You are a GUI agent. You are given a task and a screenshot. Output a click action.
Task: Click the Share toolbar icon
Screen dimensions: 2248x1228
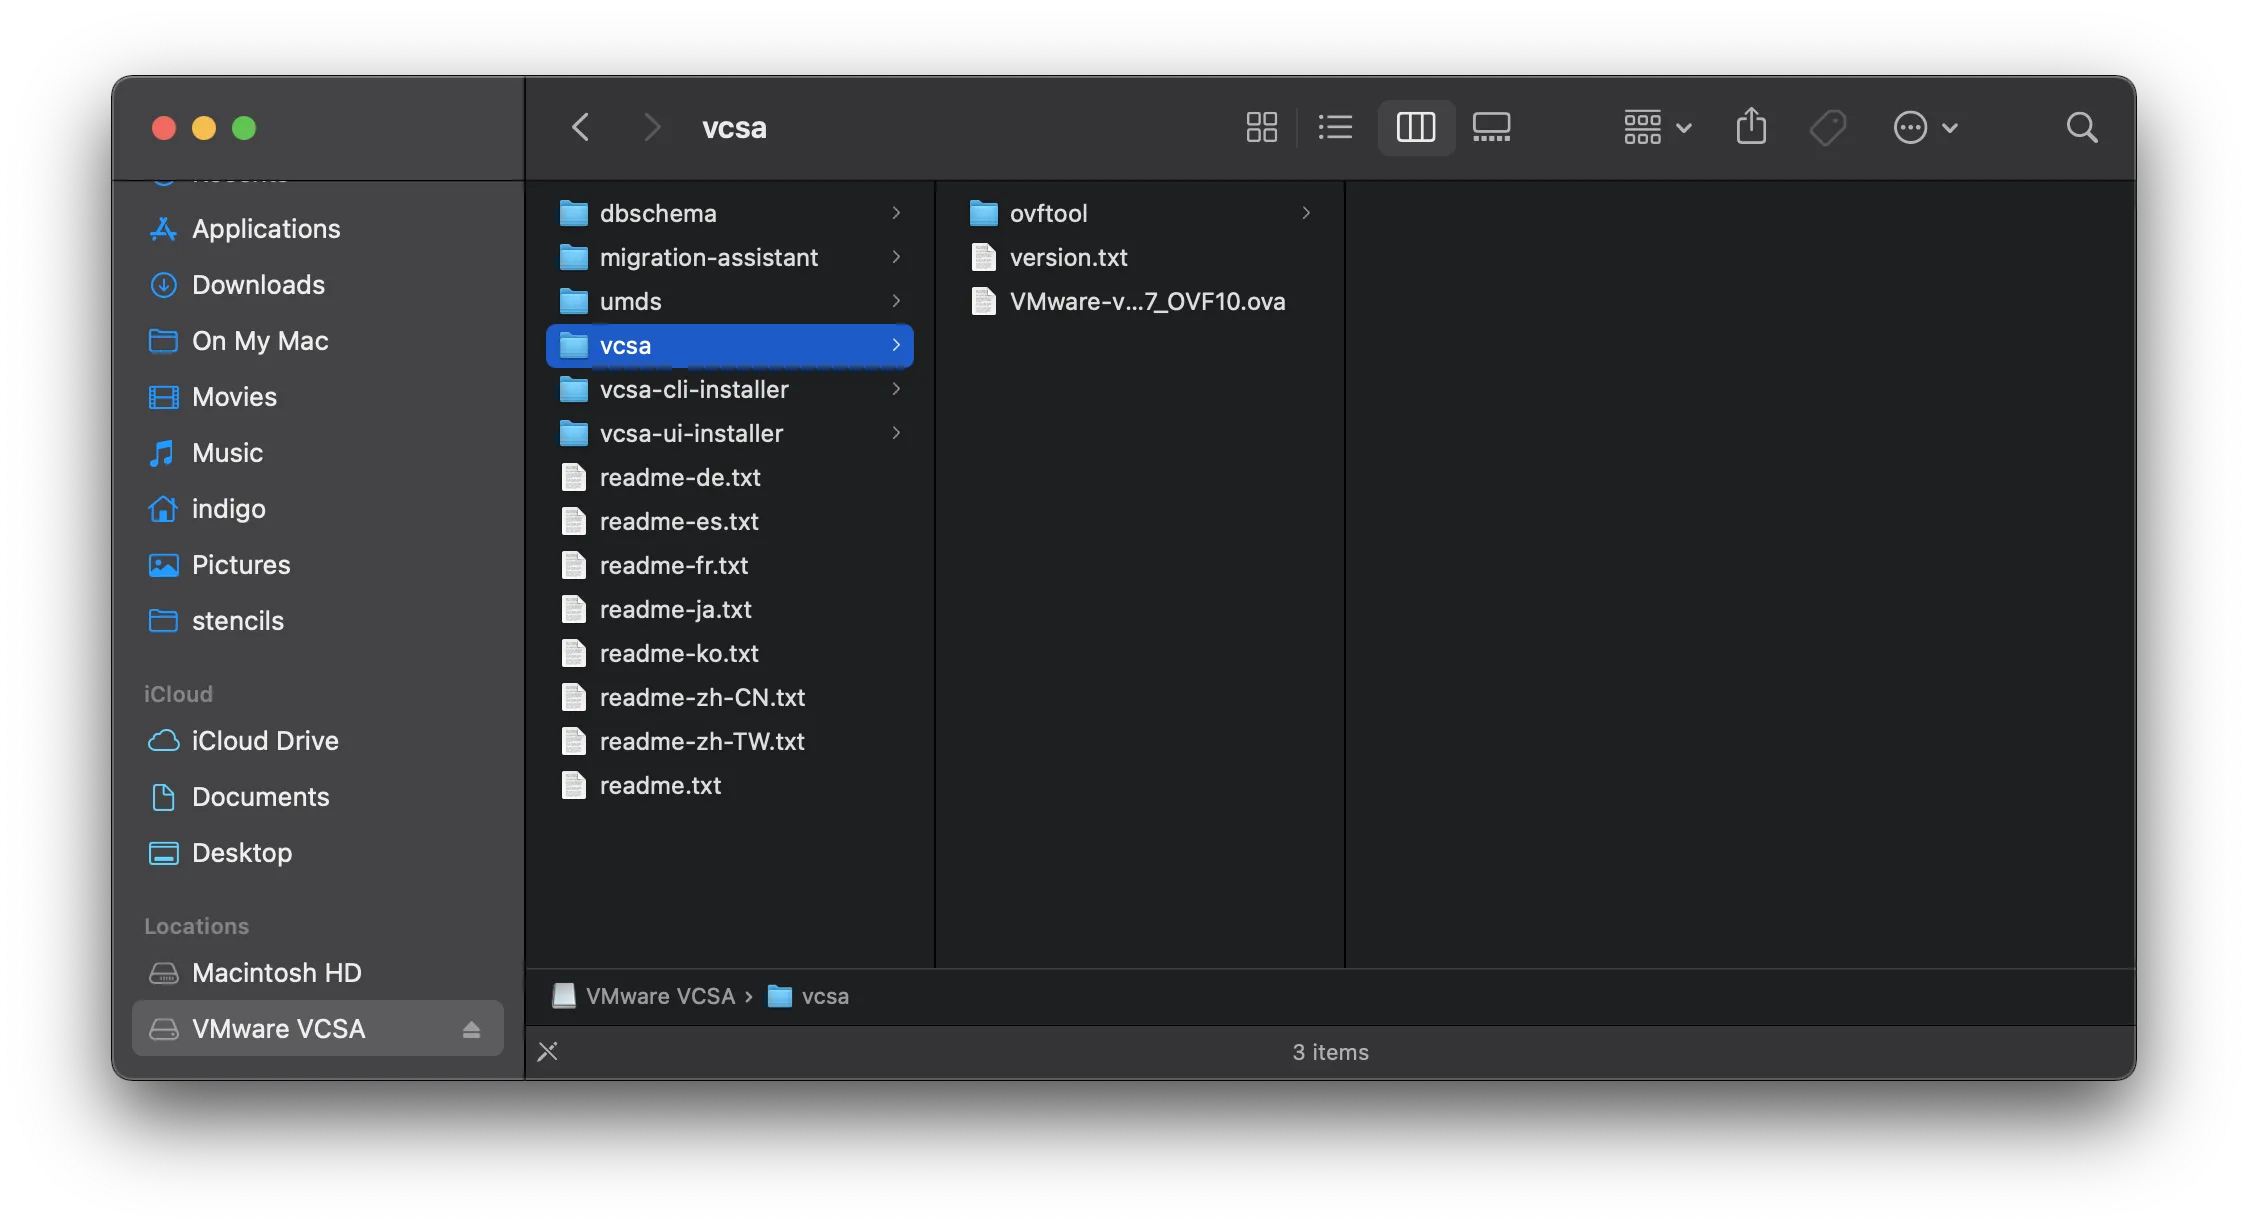click(1751, 127)
